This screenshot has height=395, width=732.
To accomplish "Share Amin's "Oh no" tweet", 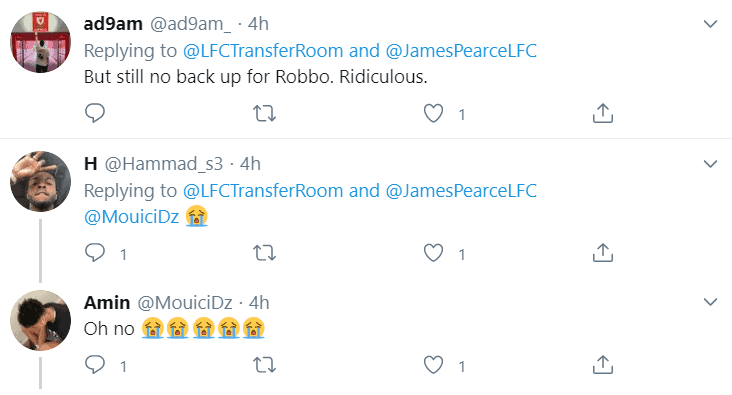I will point(603,365).
